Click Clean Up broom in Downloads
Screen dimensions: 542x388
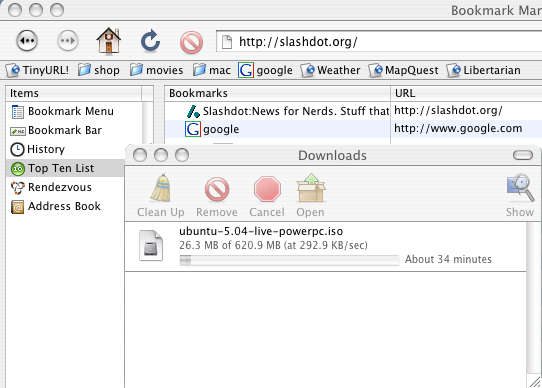(x=161, y=196)
